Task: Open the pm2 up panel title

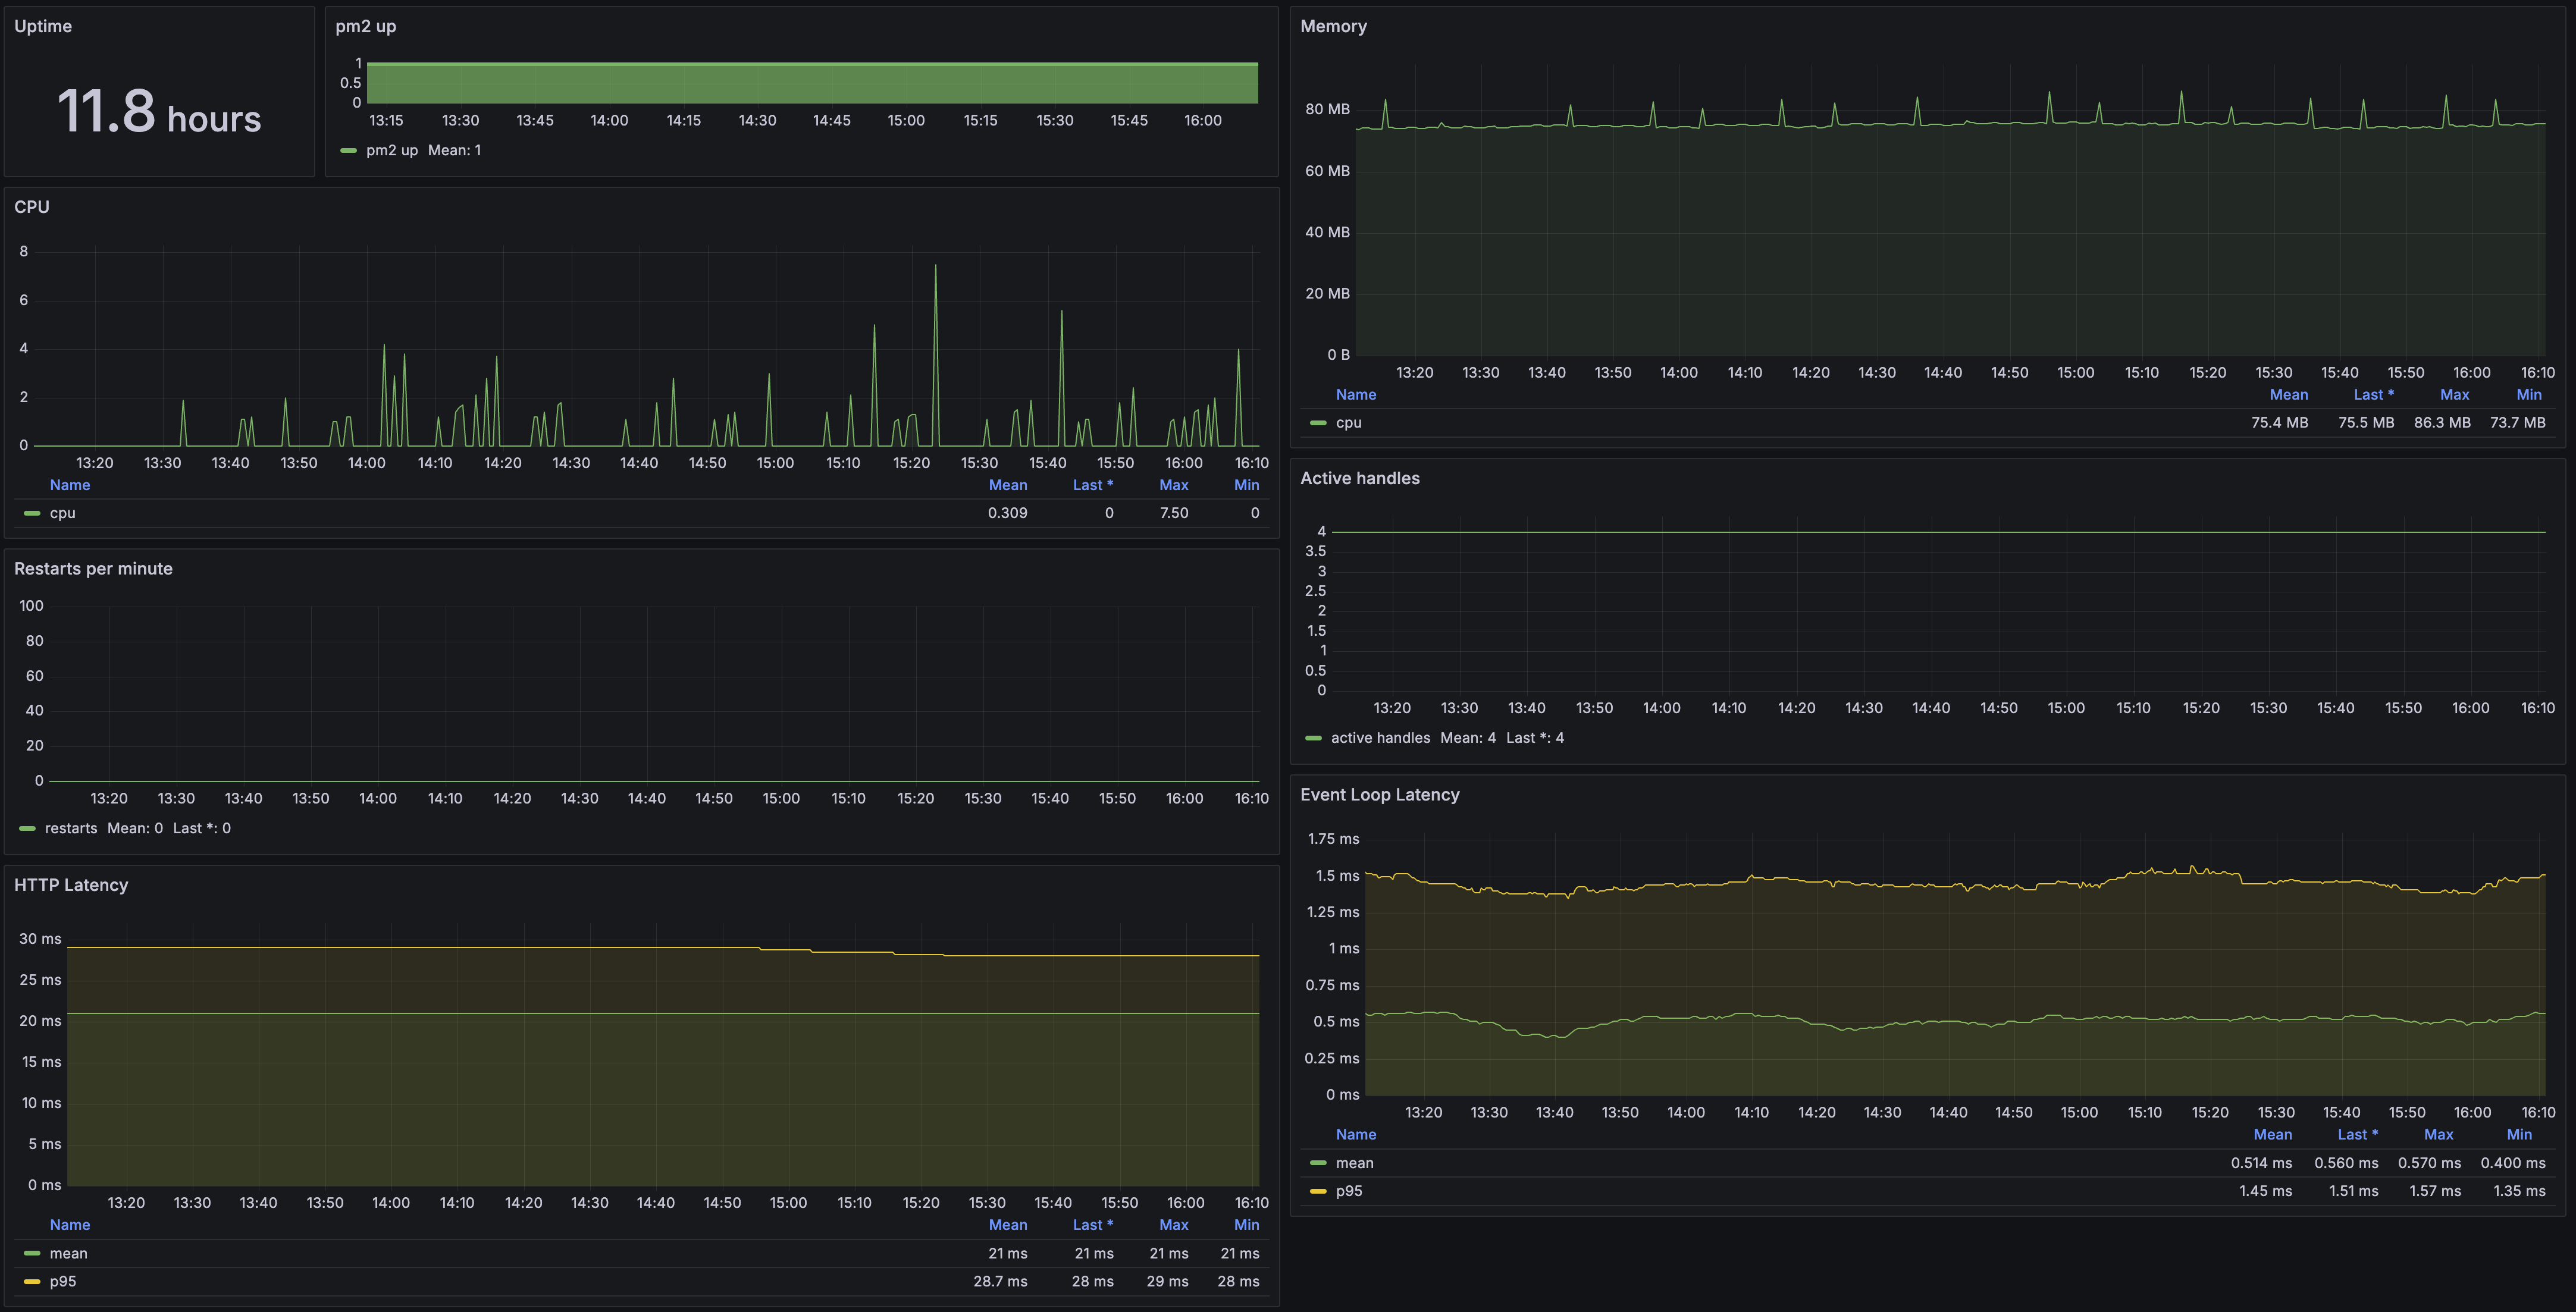Action: 365,26
